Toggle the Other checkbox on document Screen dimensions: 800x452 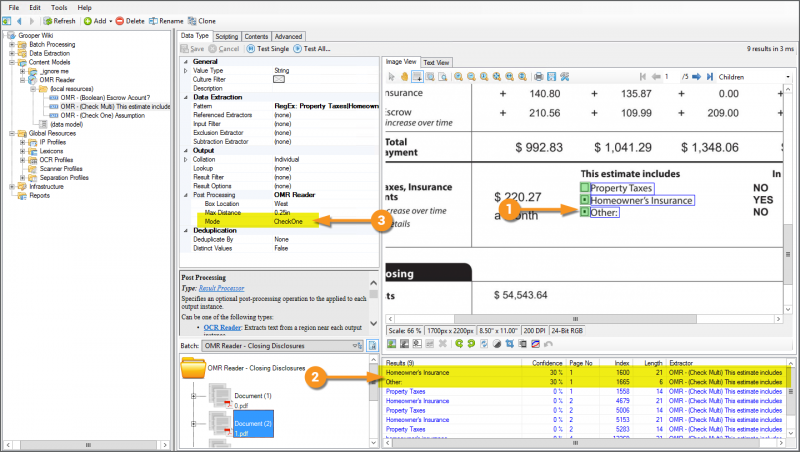tap(585, 212)
